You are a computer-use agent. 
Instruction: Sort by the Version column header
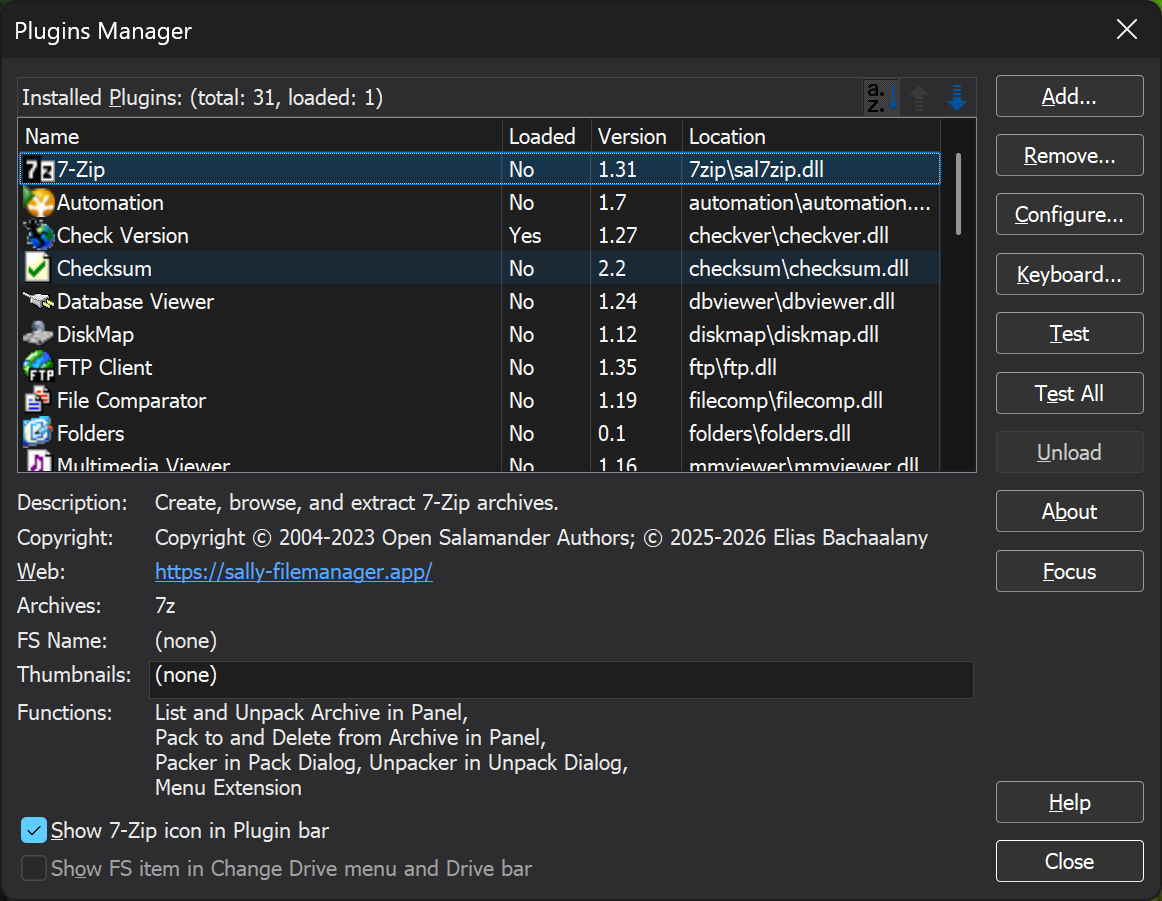pyautogui.click(x=637, y=136)
